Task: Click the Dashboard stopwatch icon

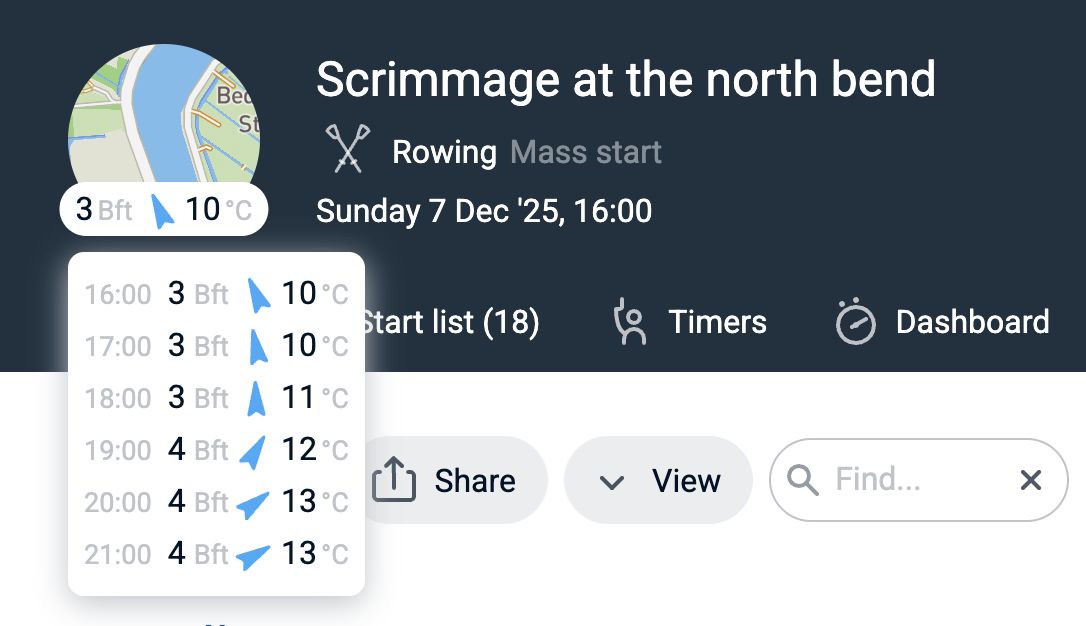Action: [x=855, y=322]
